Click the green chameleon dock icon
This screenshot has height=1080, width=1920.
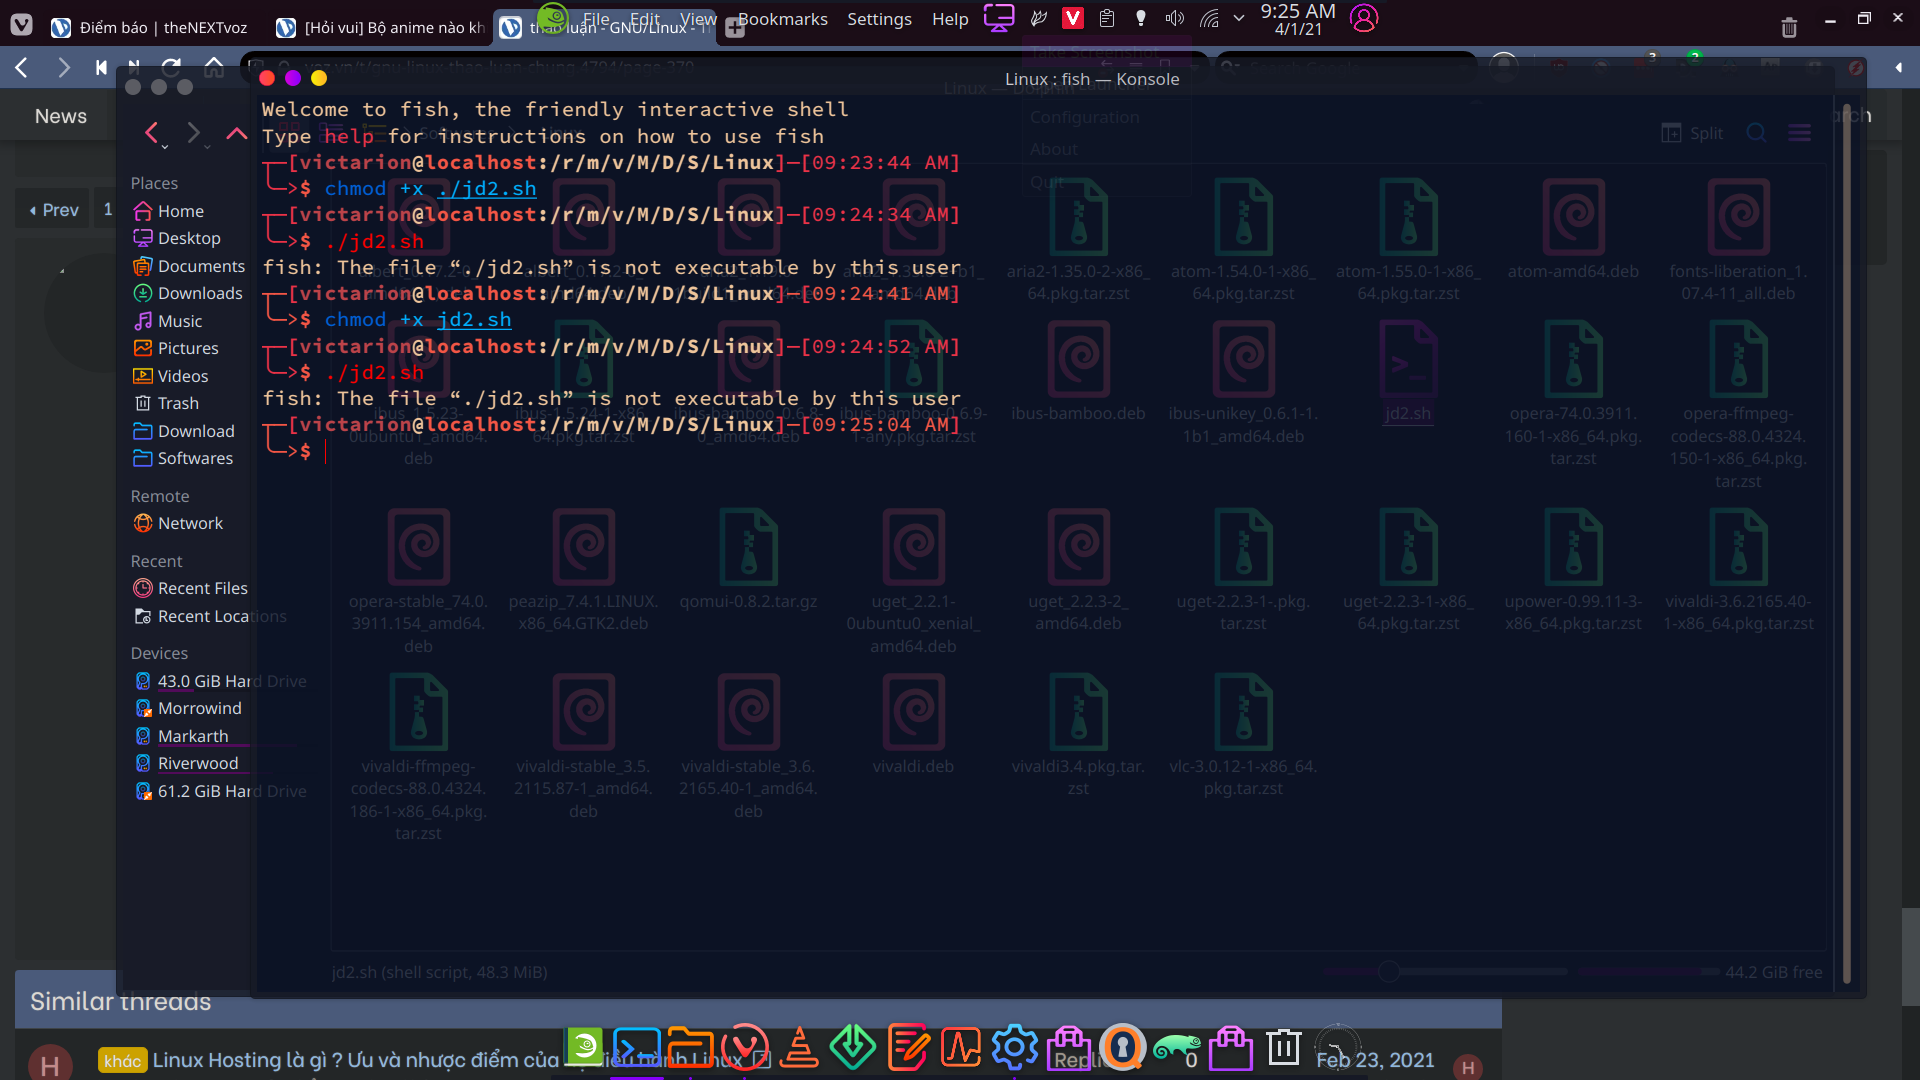click(1177, 1048)
